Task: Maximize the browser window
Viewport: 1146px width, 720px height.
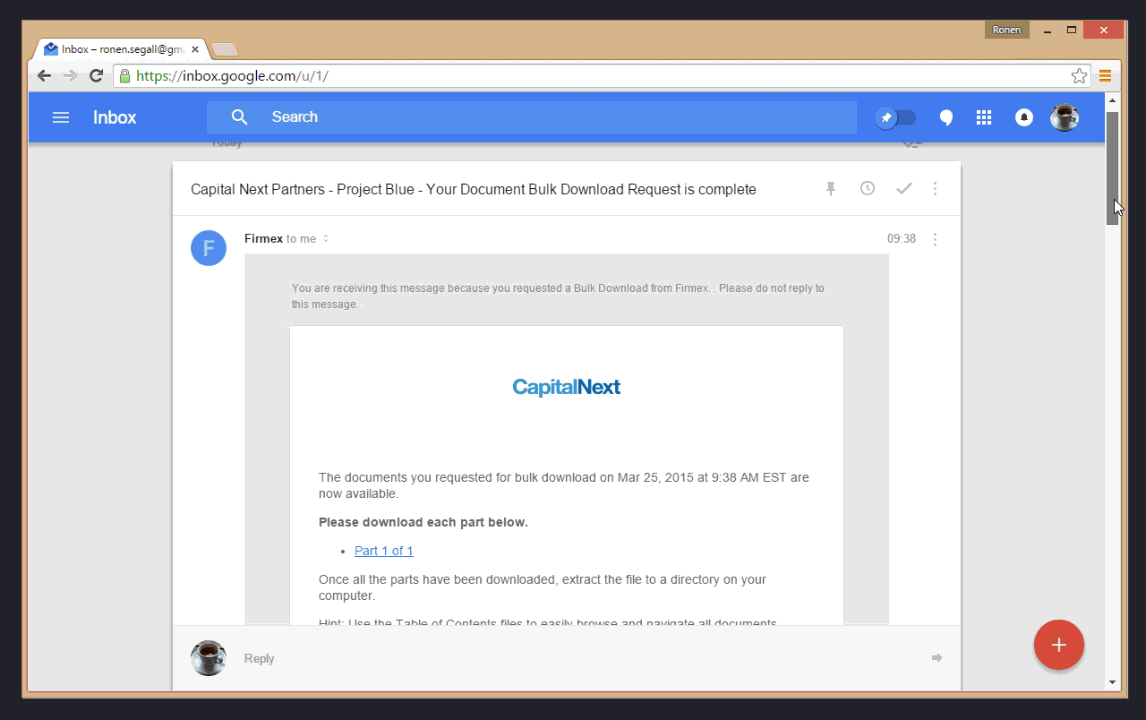Action: 1071,30
